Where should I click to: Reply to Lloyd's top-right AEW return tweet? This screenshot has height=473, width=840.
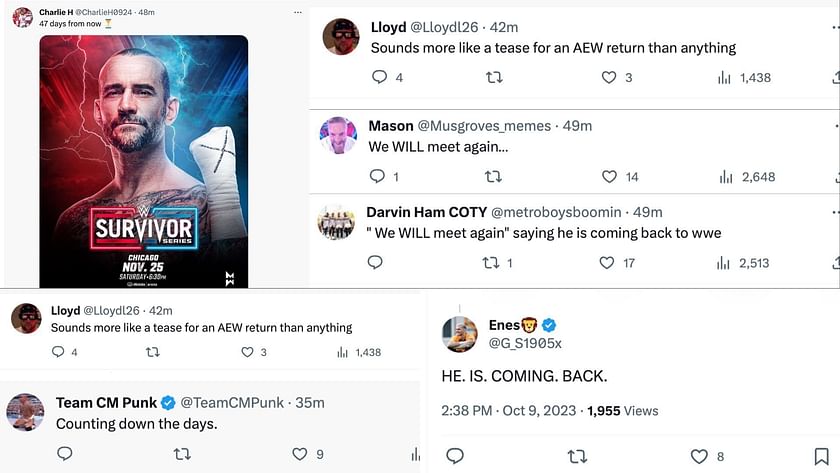click(379, 77)
